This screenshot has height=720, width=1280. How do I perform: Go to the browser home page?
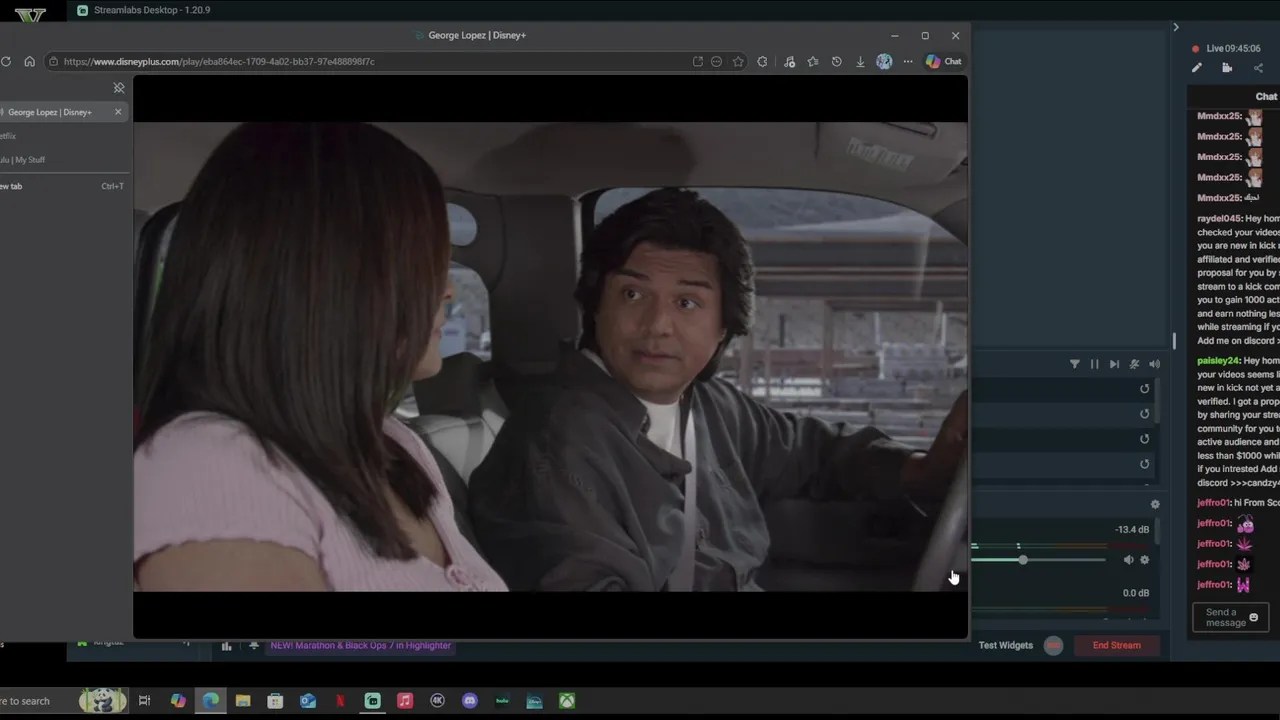click(x=29, y=61)
